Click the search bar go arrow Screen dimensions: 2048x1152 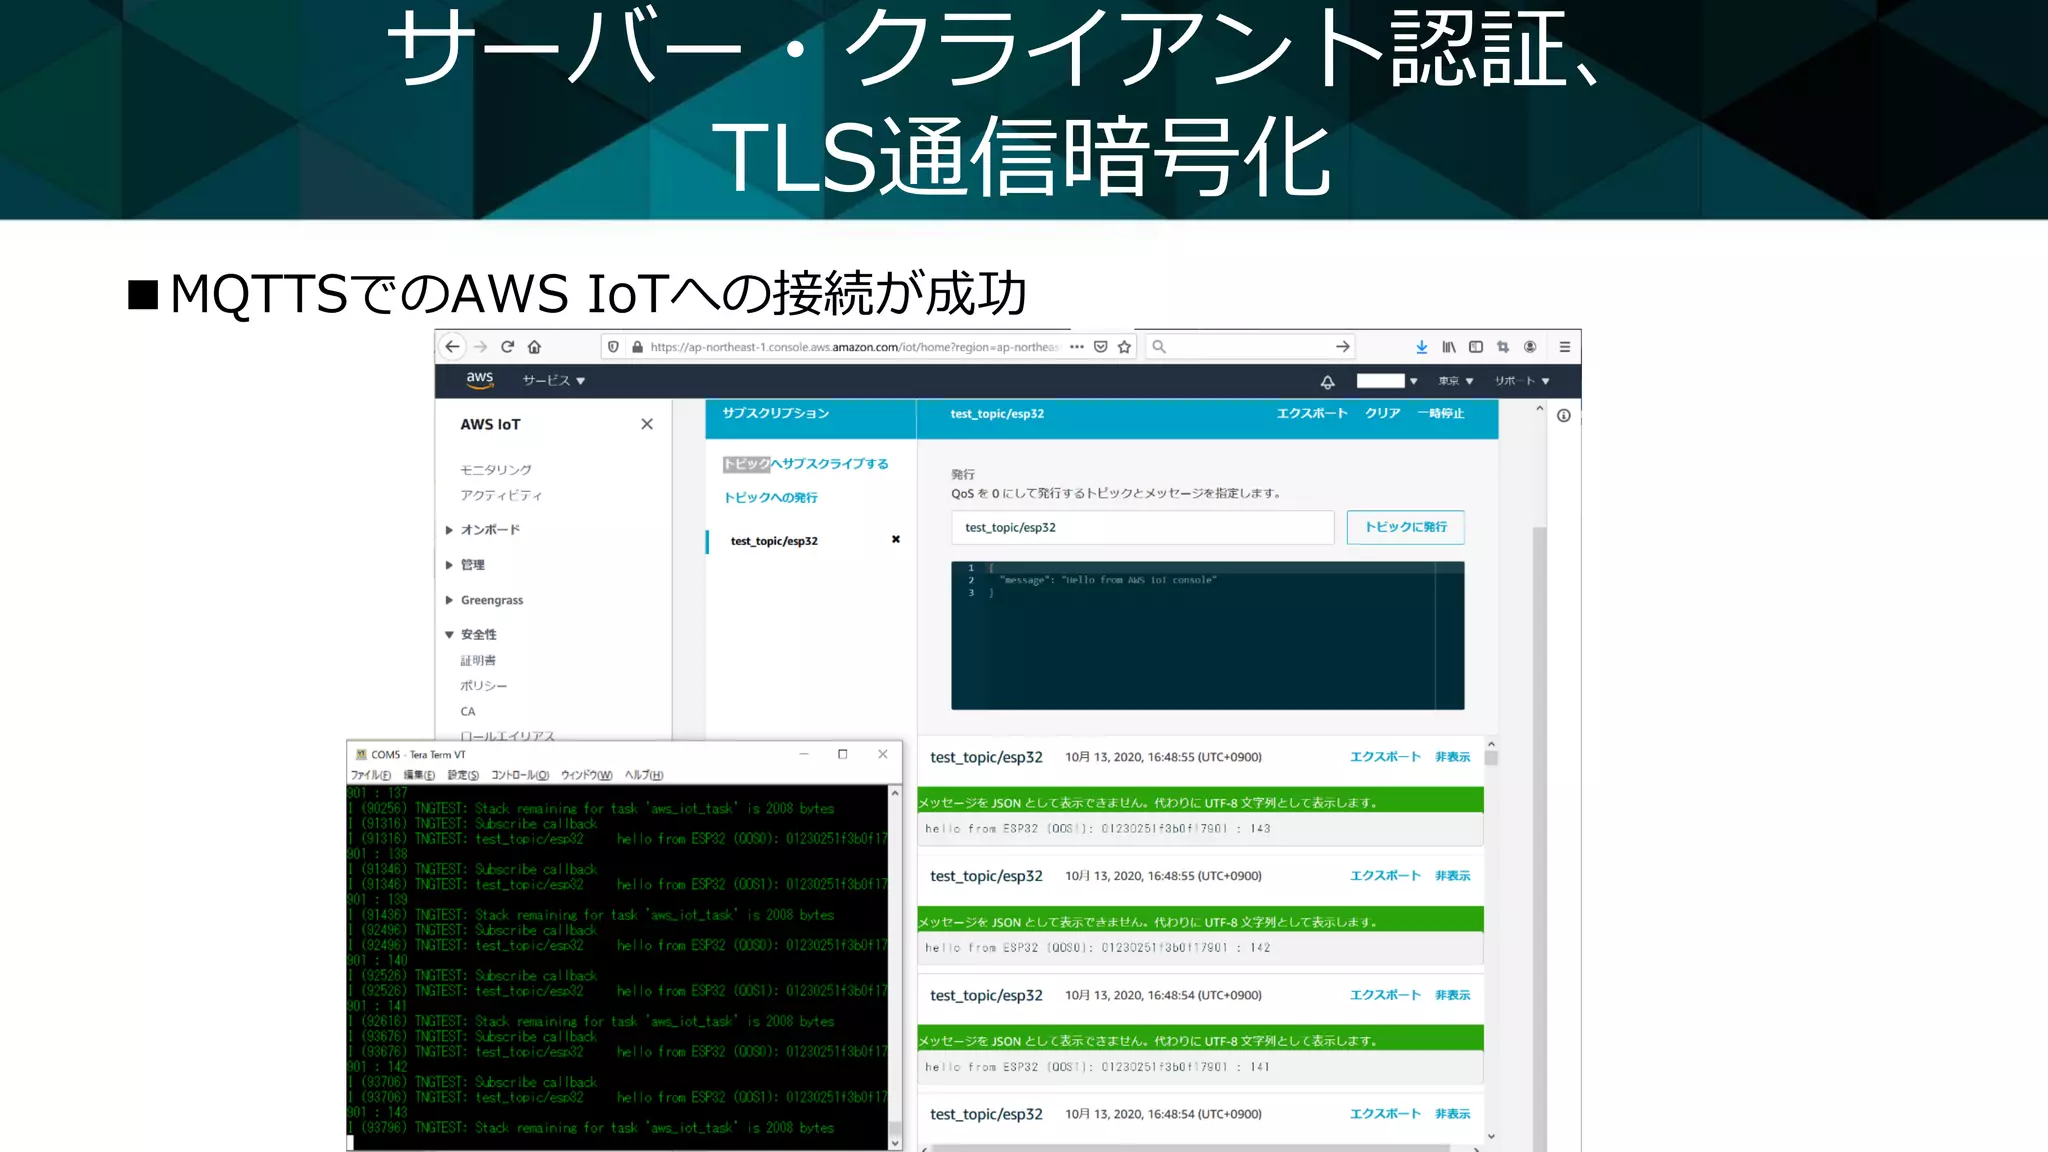point(1343,347)
